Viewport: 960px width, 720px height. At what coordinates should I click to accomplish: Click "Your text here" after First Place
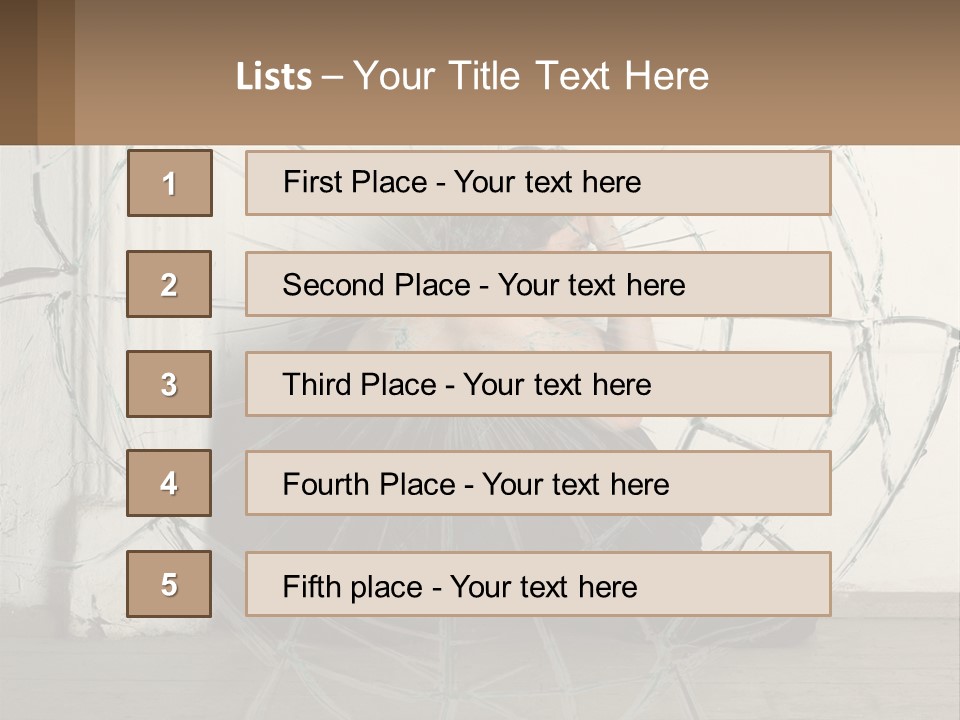pos(547,182)
